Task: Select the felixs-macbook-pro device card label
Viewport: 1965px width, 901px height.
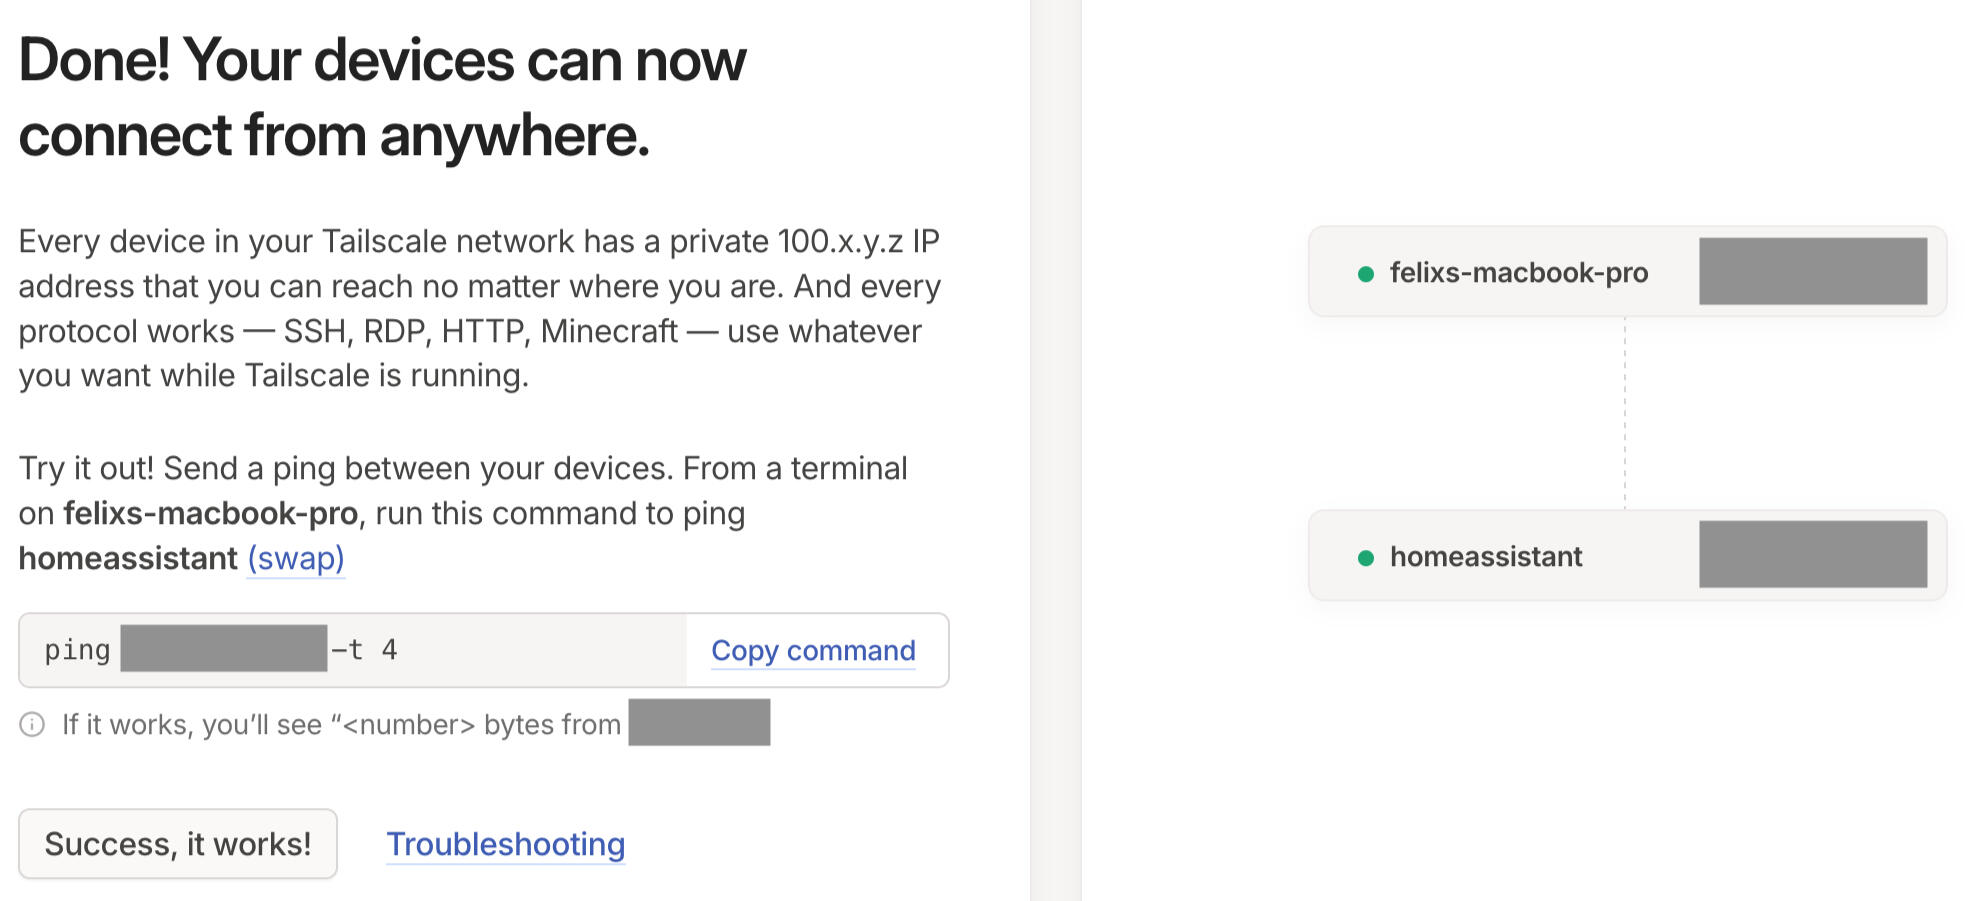Action: tap(1518, 272)
